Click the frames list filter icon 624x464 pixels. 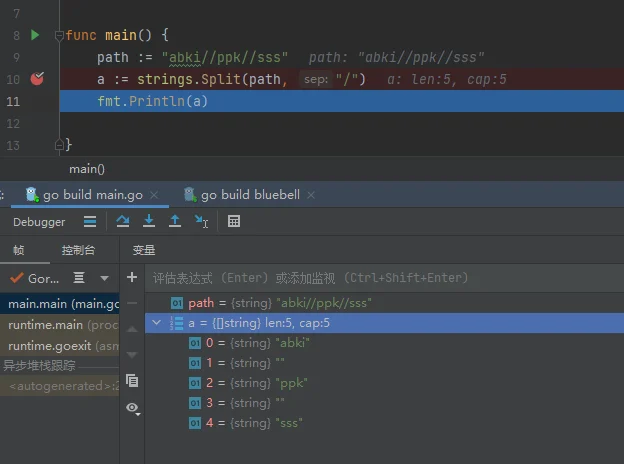click(79, 278)
